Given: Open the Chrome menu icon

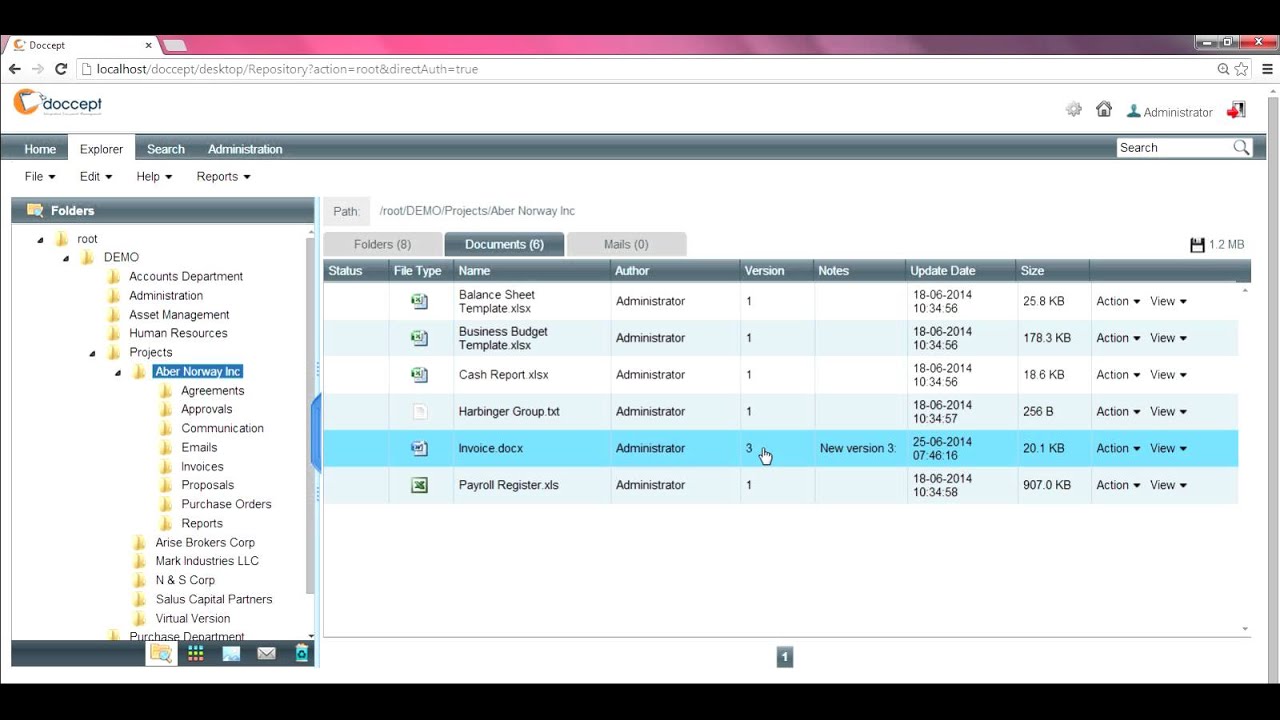Looking at the screenshot, I should (x=1268, y=69).
